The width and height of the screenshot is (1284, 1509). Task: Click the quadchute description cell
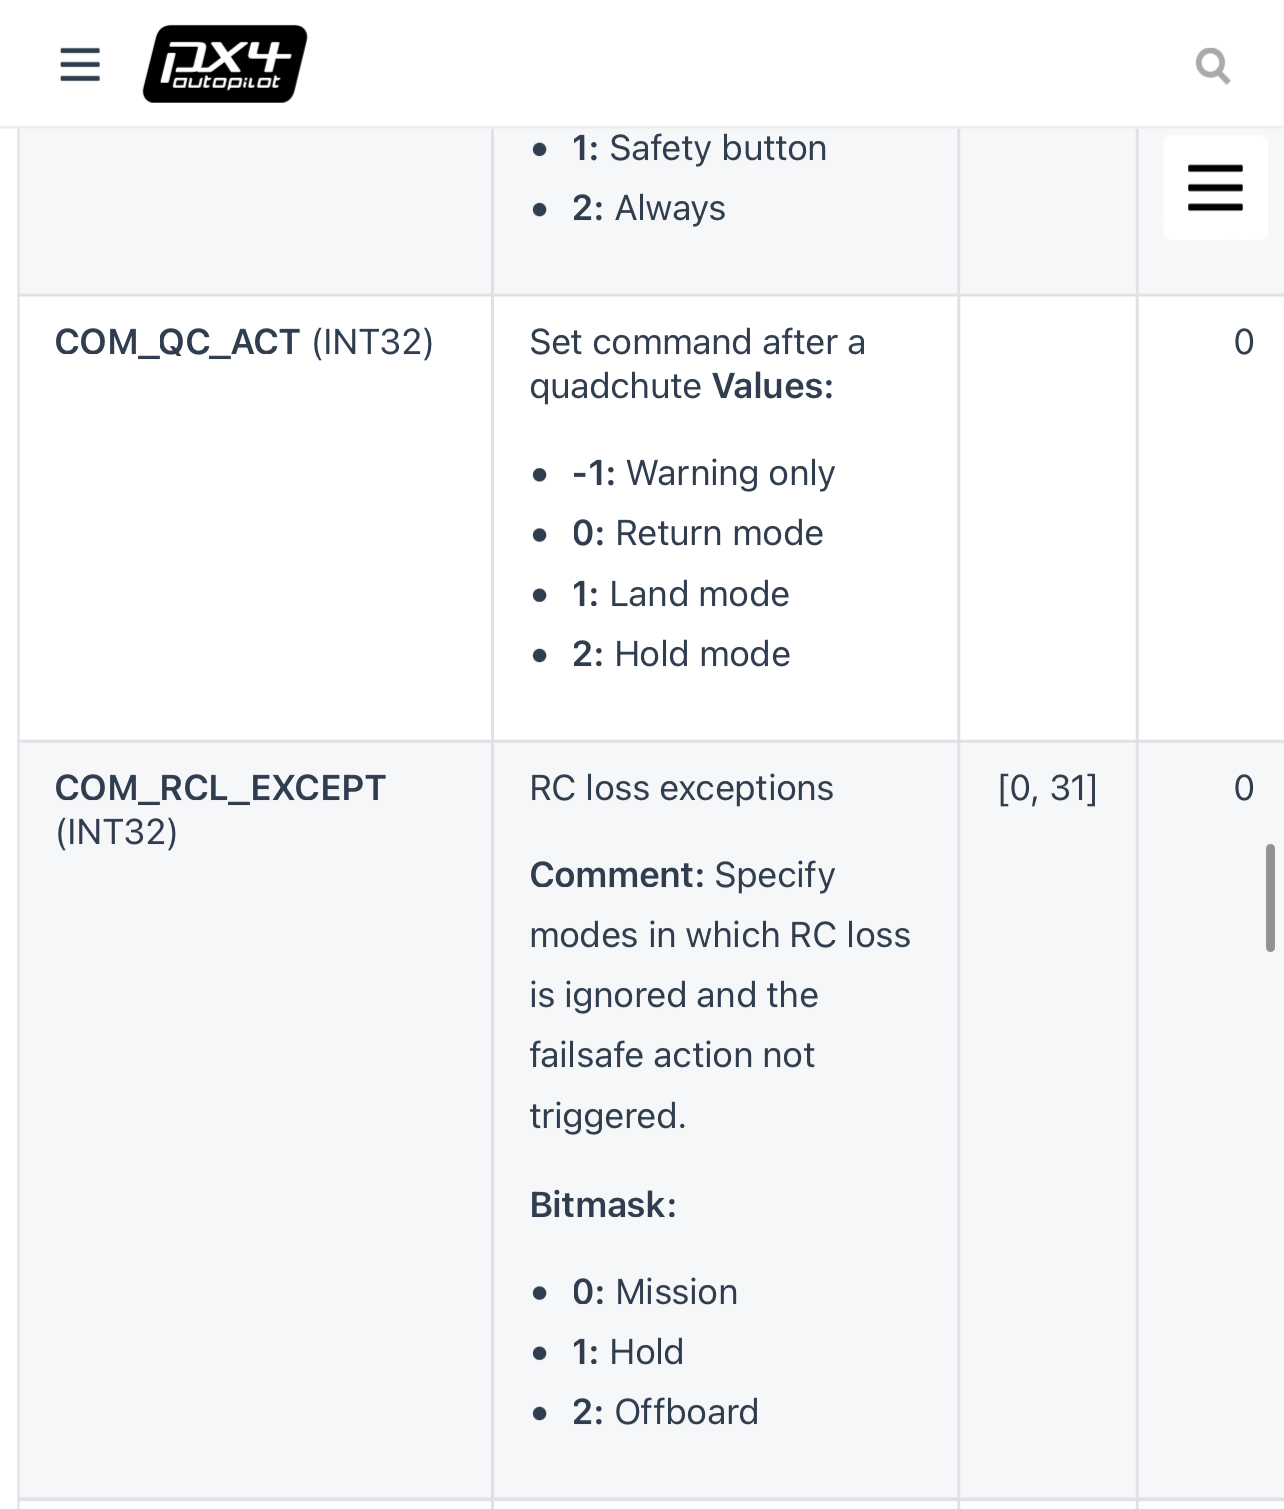697,364
